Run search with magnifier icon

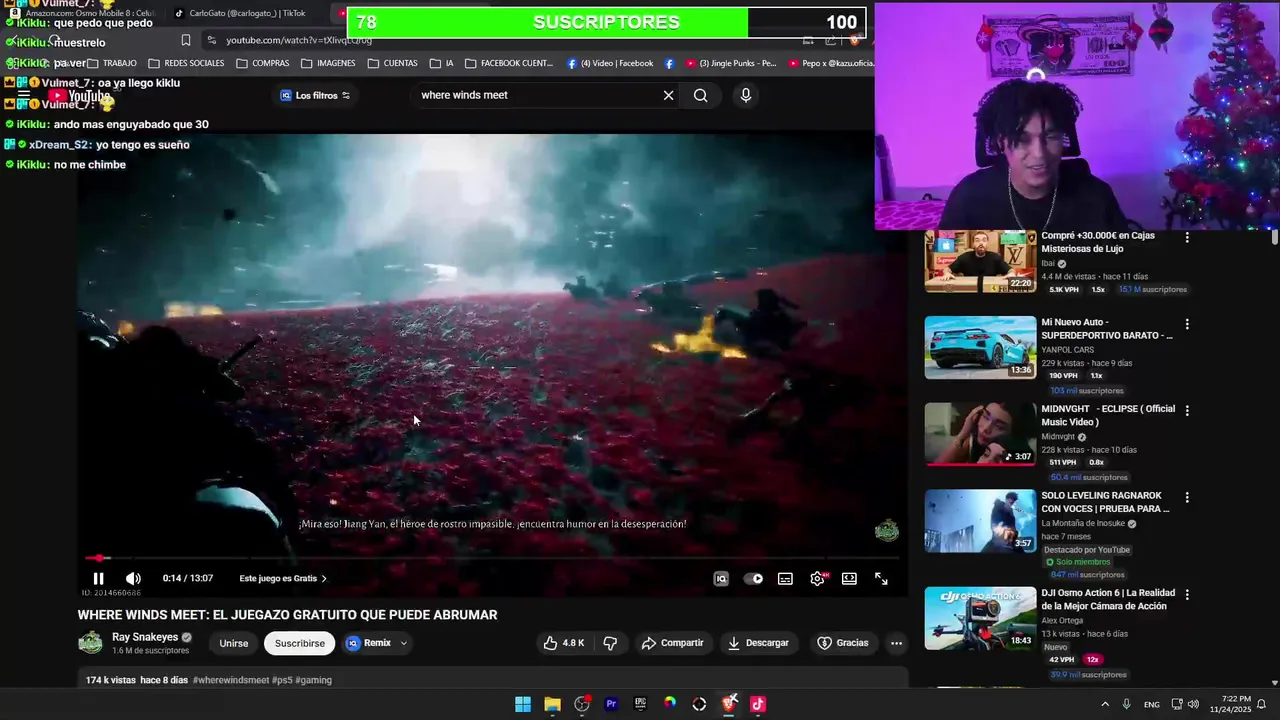pos(700,95)
